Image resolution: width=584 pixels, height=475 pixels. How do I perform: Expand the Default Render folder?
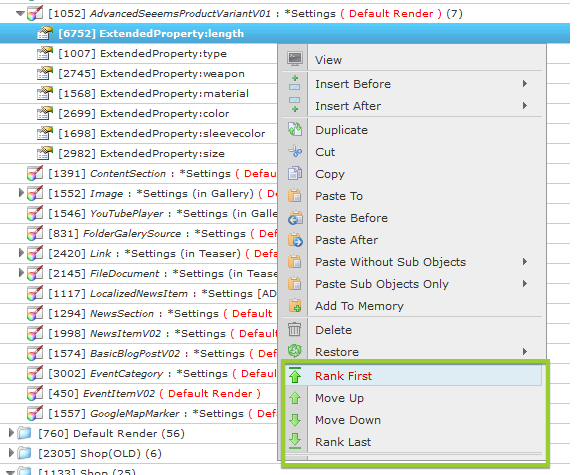click(11, 433)
